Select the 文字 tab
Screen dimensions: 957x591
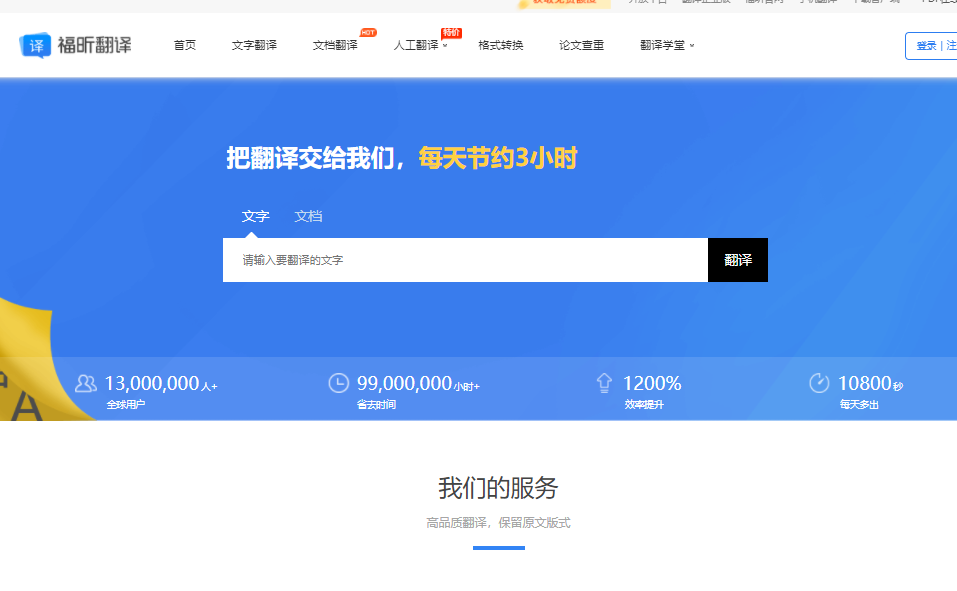pos(256,216)
